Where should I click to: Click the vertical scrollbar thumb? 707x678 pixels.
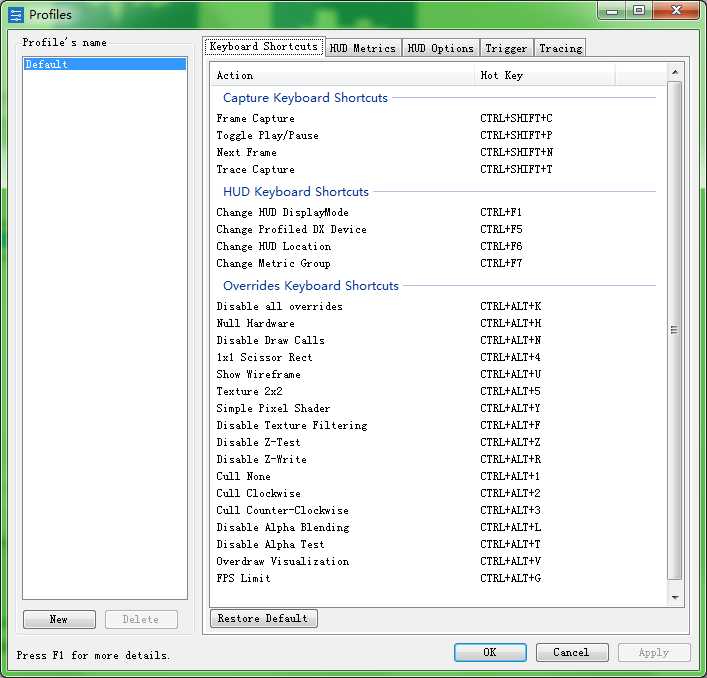click(675, 330)
